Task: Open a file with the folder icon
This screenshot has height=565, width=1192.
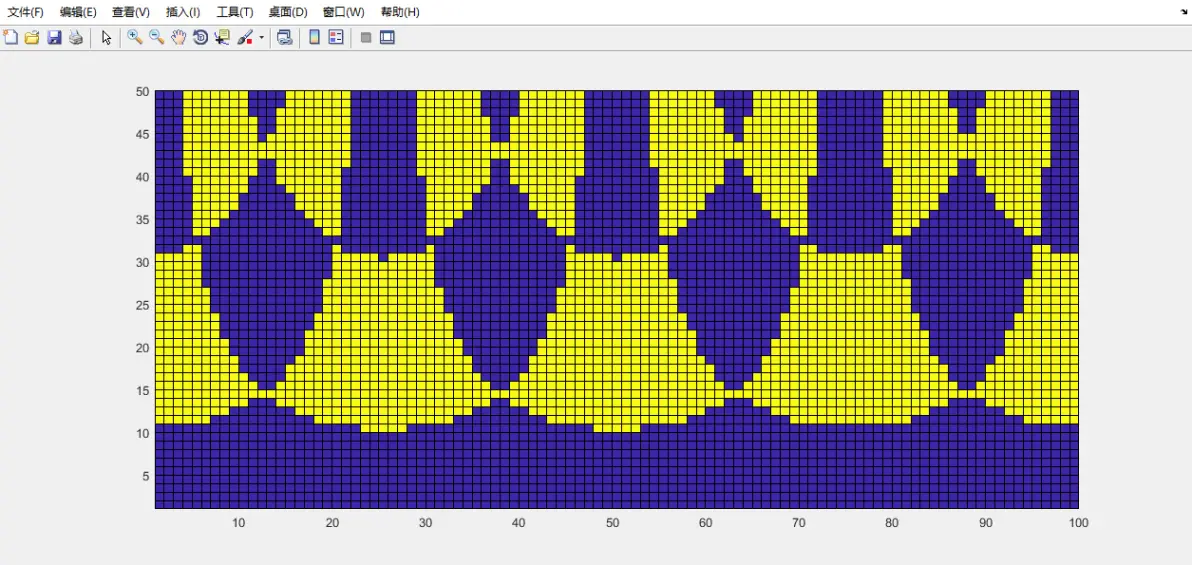Action: 32,37
